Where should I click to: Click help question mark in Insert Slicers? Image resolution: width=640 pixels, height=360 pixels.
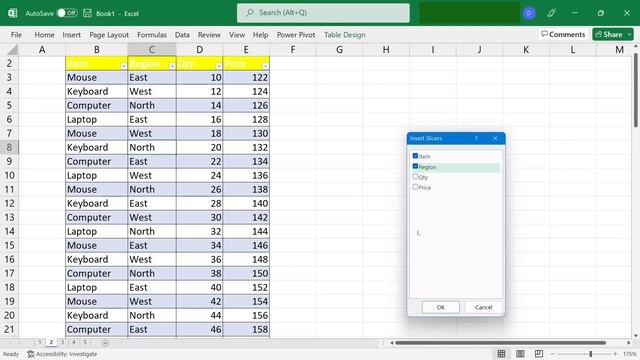pyautogui.click(x=476, y=138)
